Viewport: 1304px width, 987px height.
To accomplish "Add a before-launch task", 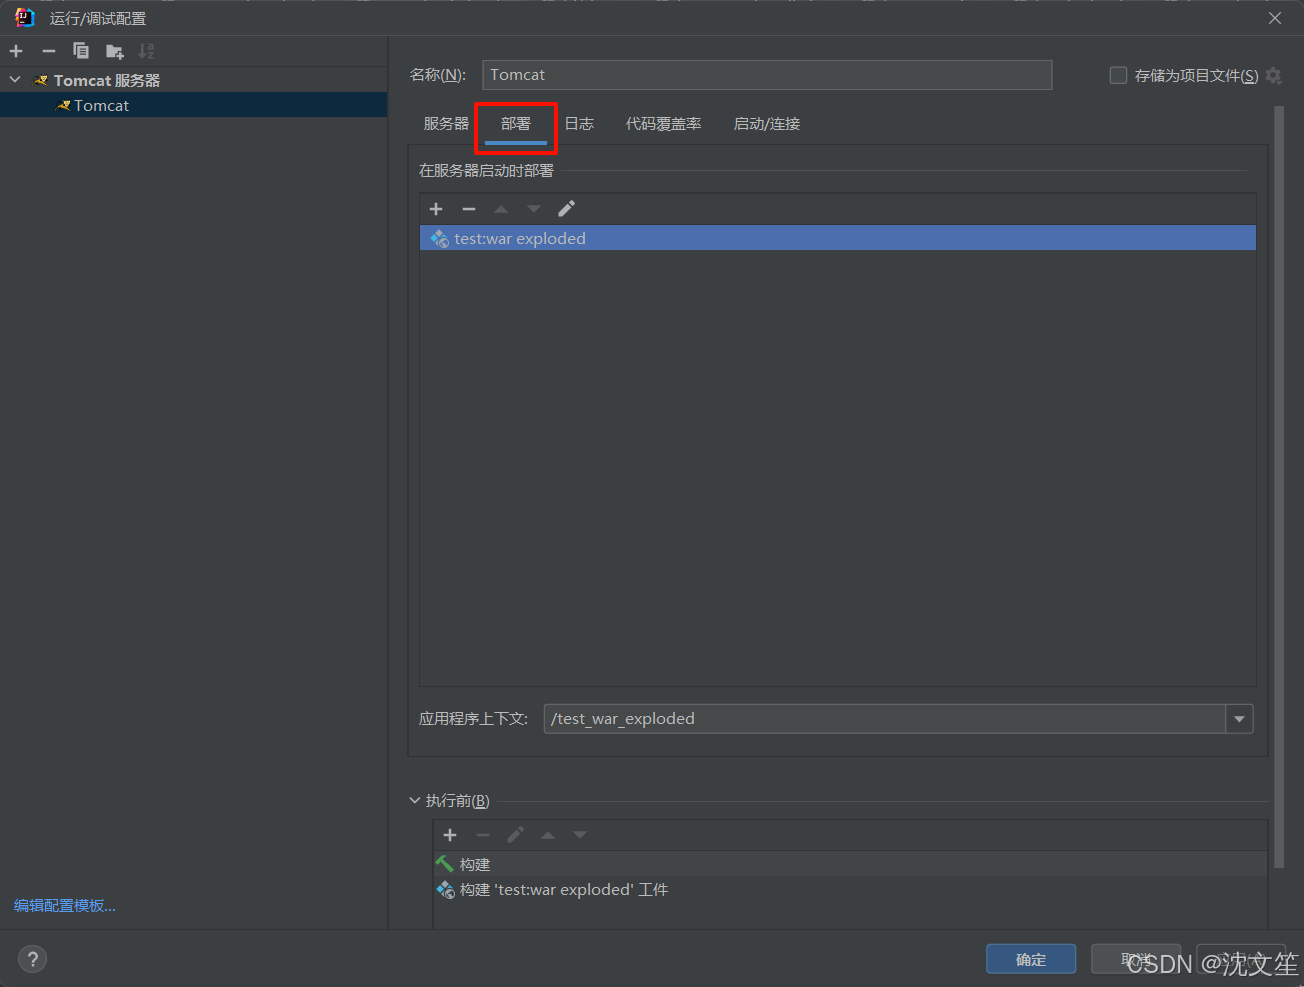I will pos(450,835).
